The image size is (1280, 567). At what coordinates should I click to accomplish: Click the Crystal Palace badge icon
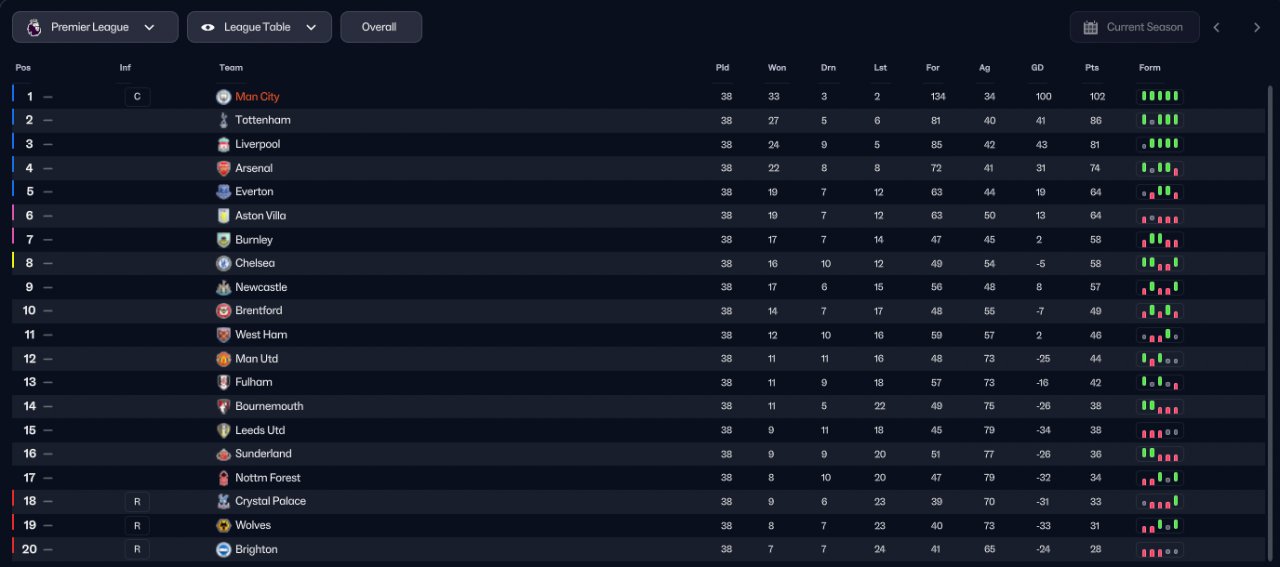coord(223,501)
